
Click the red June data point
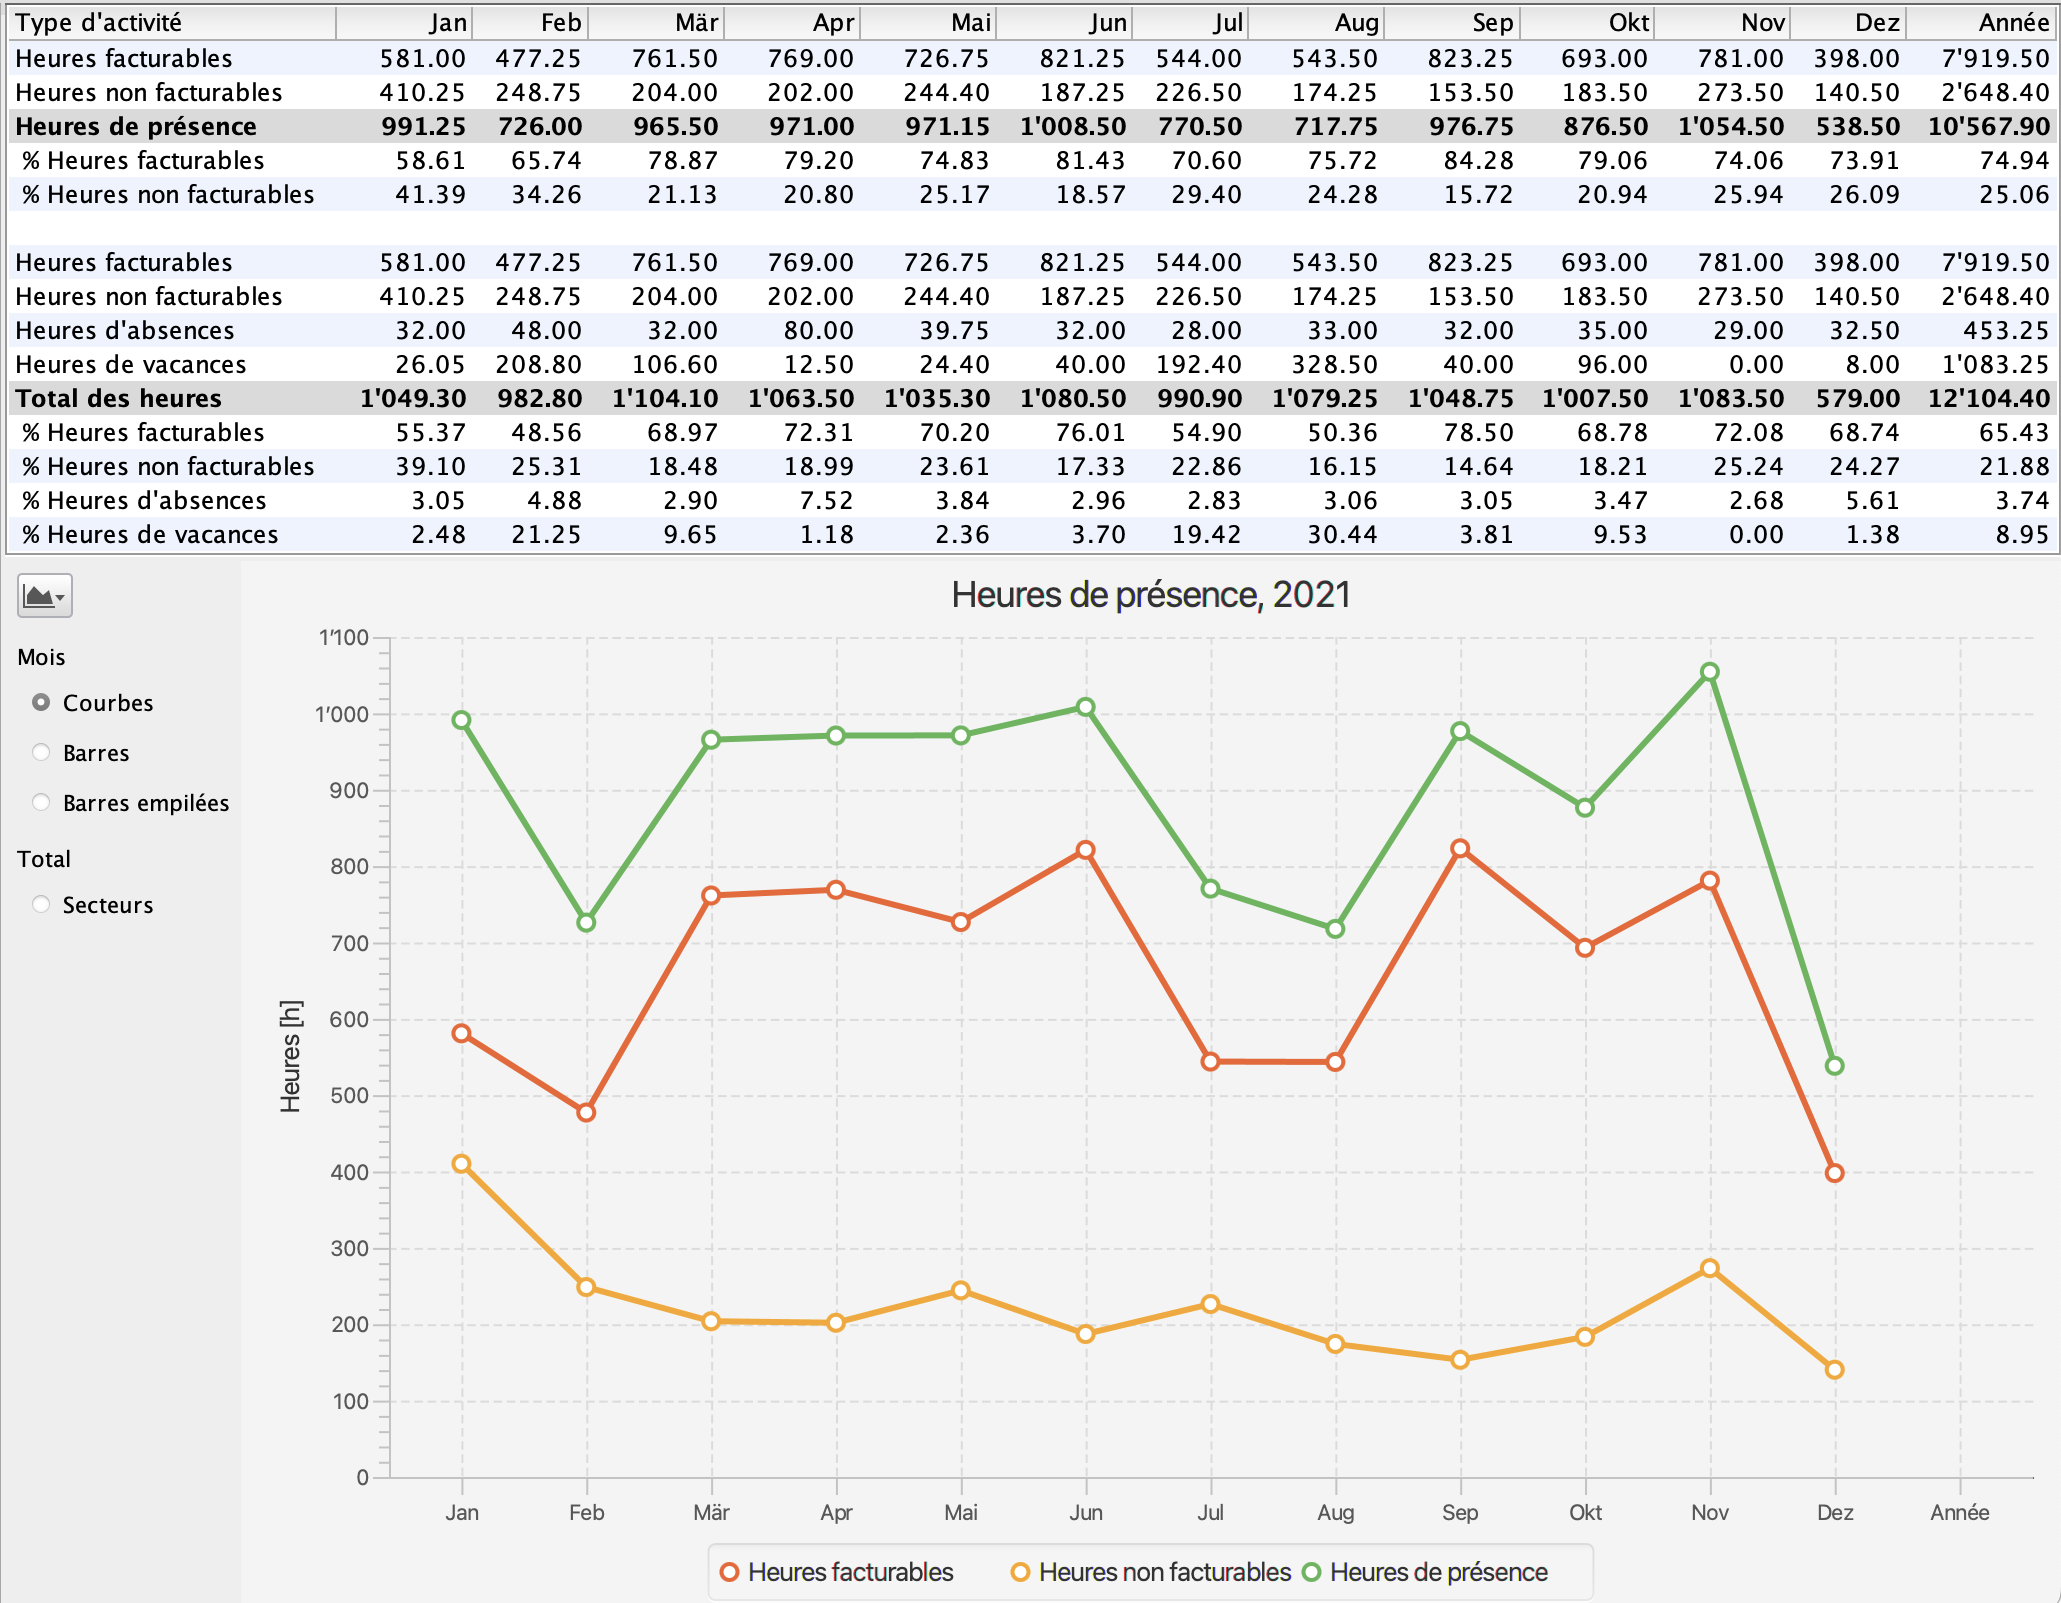tap(1086, 850)
